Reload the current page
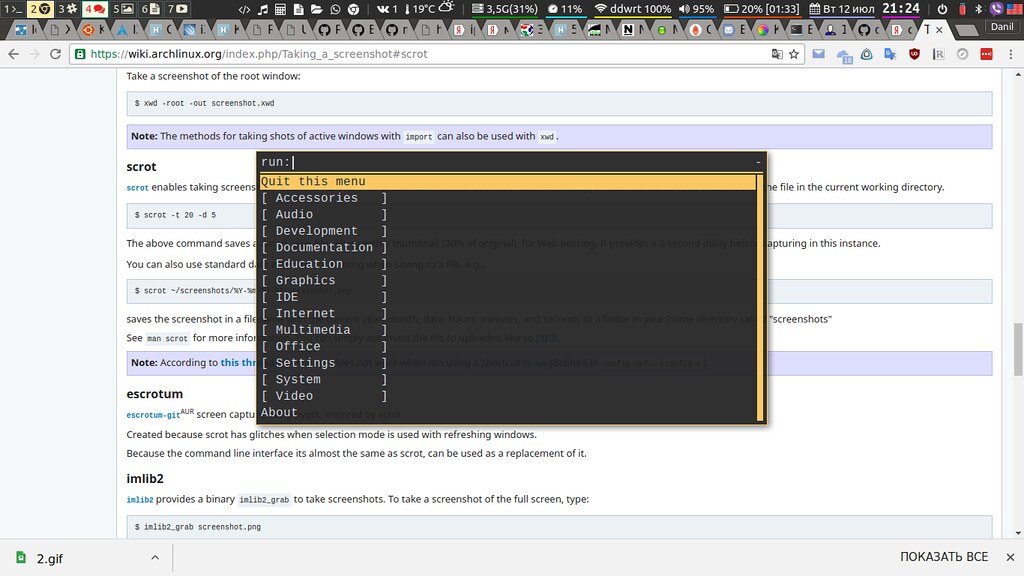 (56, 54)
